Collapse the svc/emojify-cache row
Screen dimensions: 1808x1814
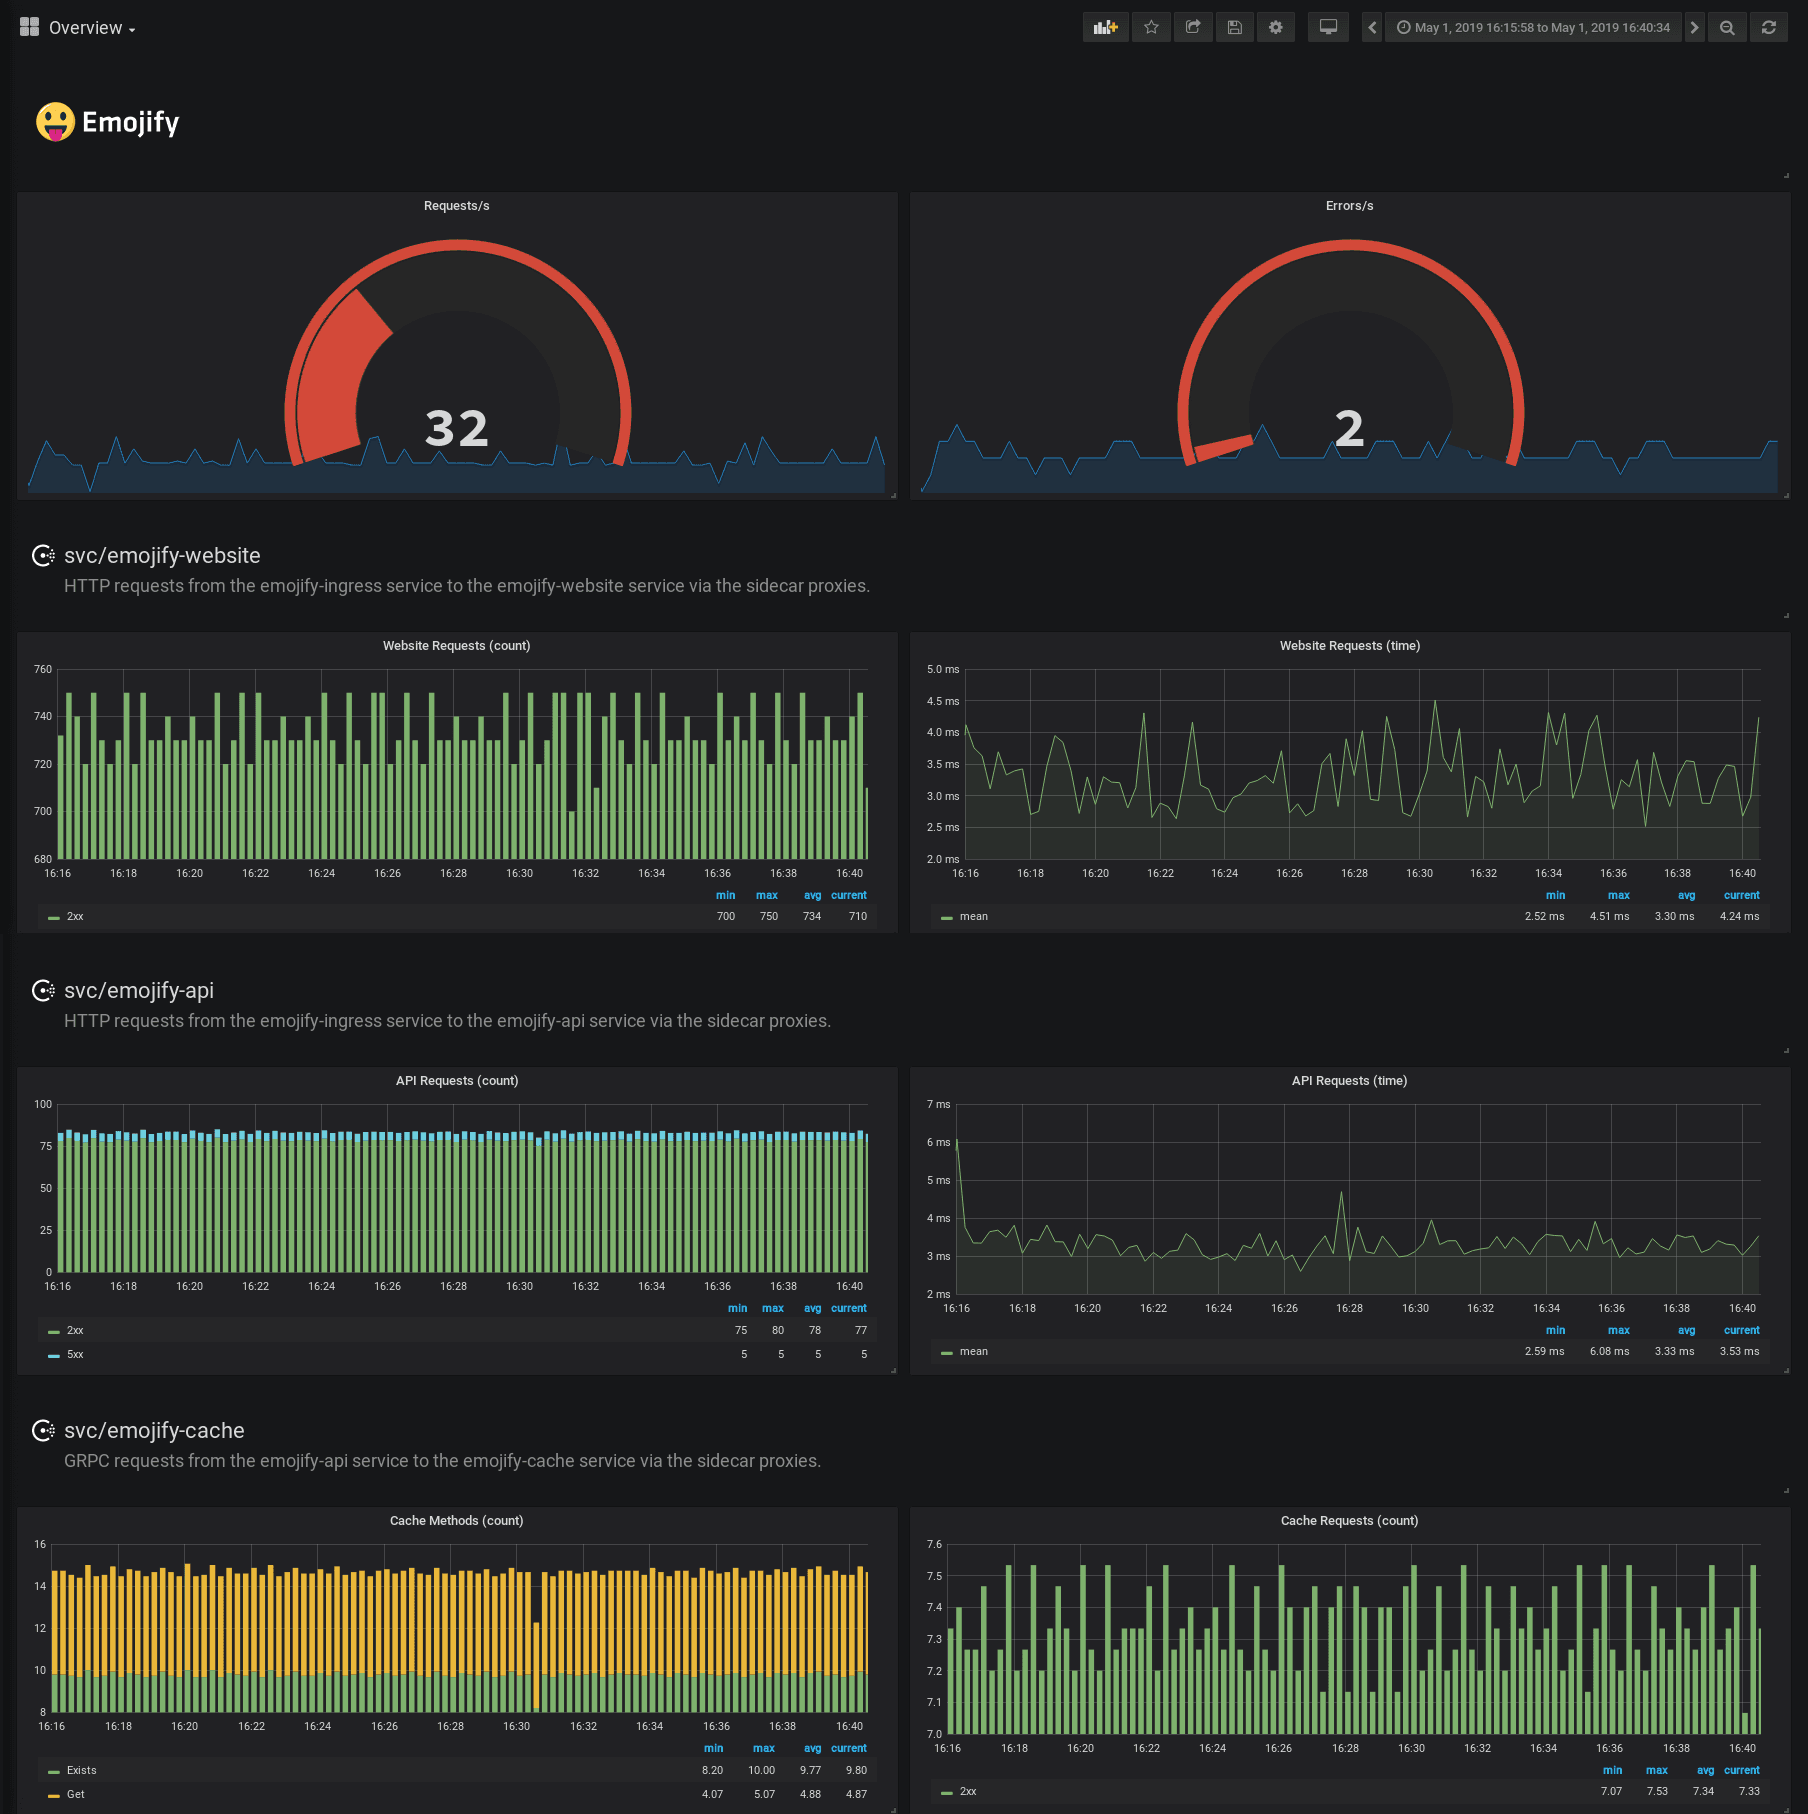(x=154, y=1430)
